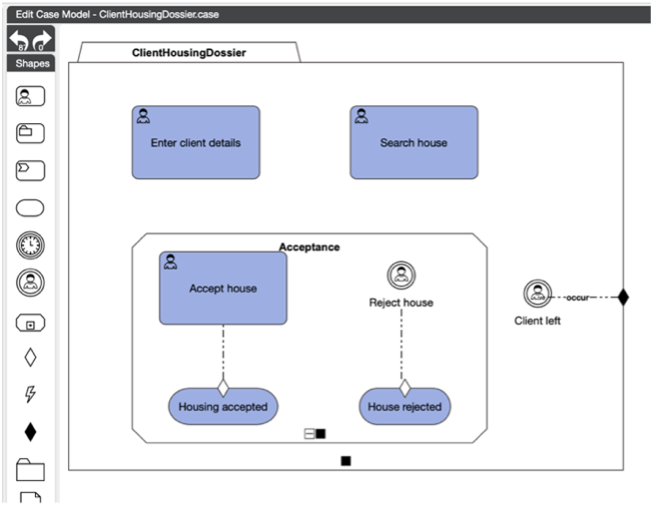653x507 pixels.
Task: Choose the Case Plan folder shape
Action: (x=30, y=469)
